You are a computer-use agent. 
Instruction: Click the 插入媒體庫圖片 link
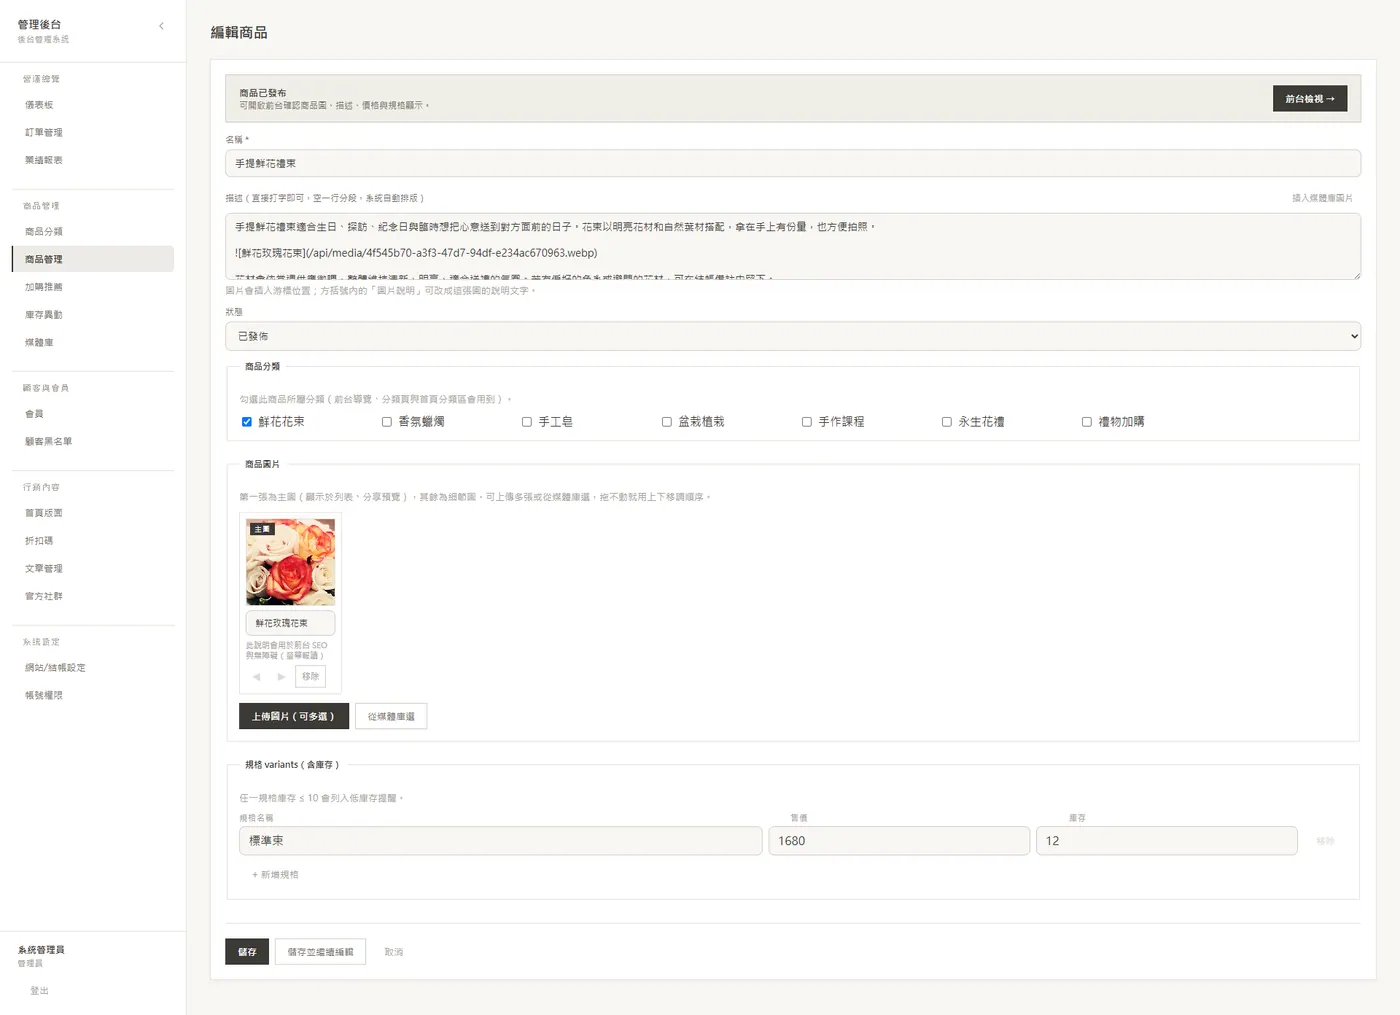(x=1322, y=198)
